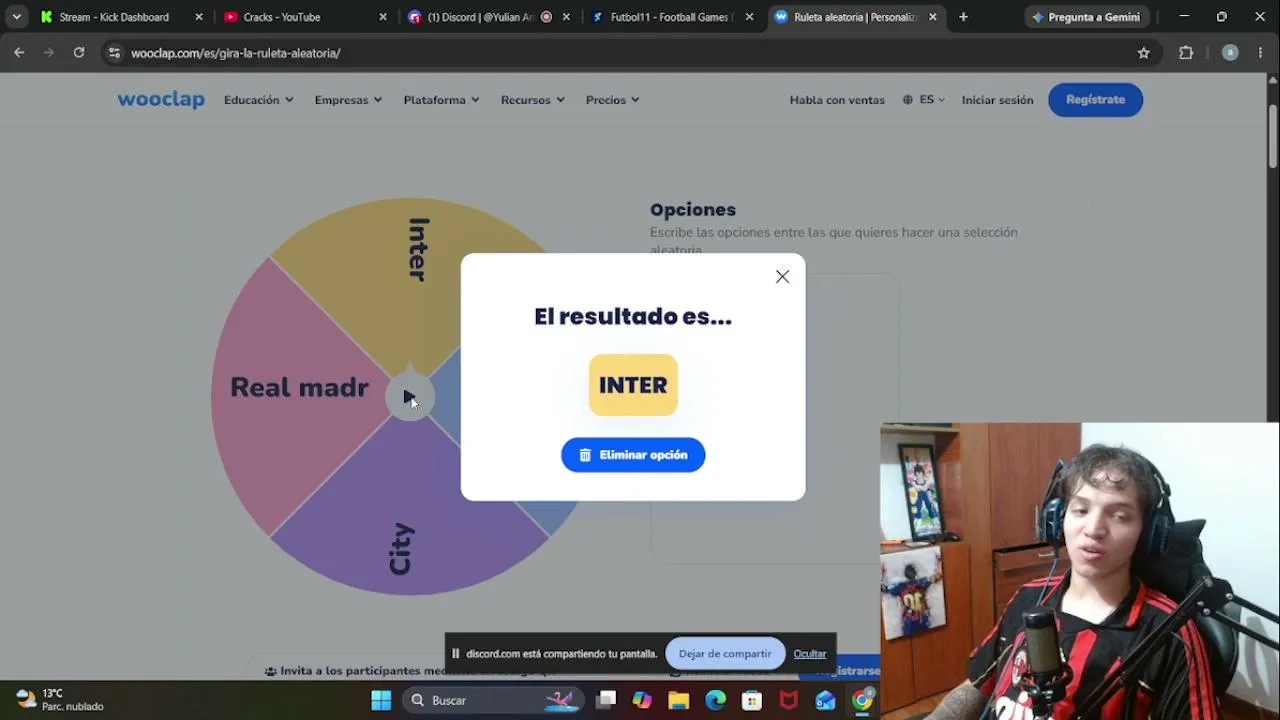Open the Chrome profile avatar
This screenshot has height=720, width=1280.
tap(1230, 53)
